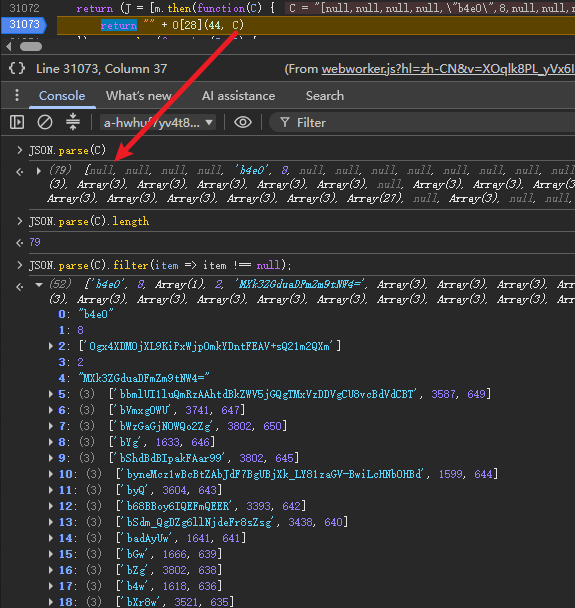This screenshot has height=608, width=575.
Task: Click the pretty print braces icon
Action: pos(17,69)
